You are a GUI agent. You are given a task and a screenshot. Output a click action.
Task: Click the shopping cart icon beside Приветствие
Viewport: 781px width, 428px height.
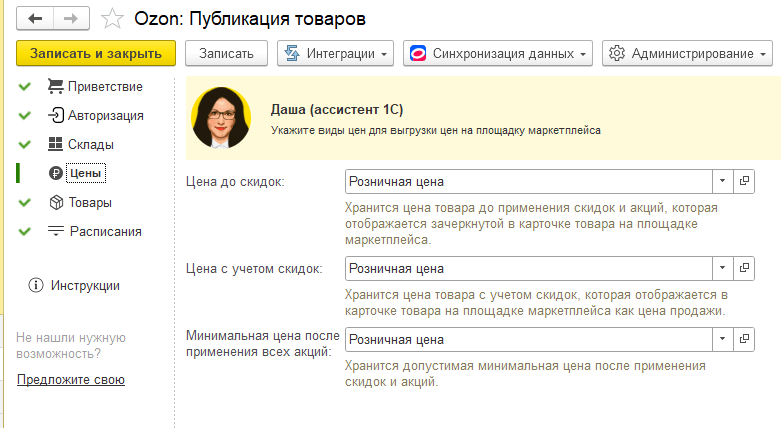55,86
